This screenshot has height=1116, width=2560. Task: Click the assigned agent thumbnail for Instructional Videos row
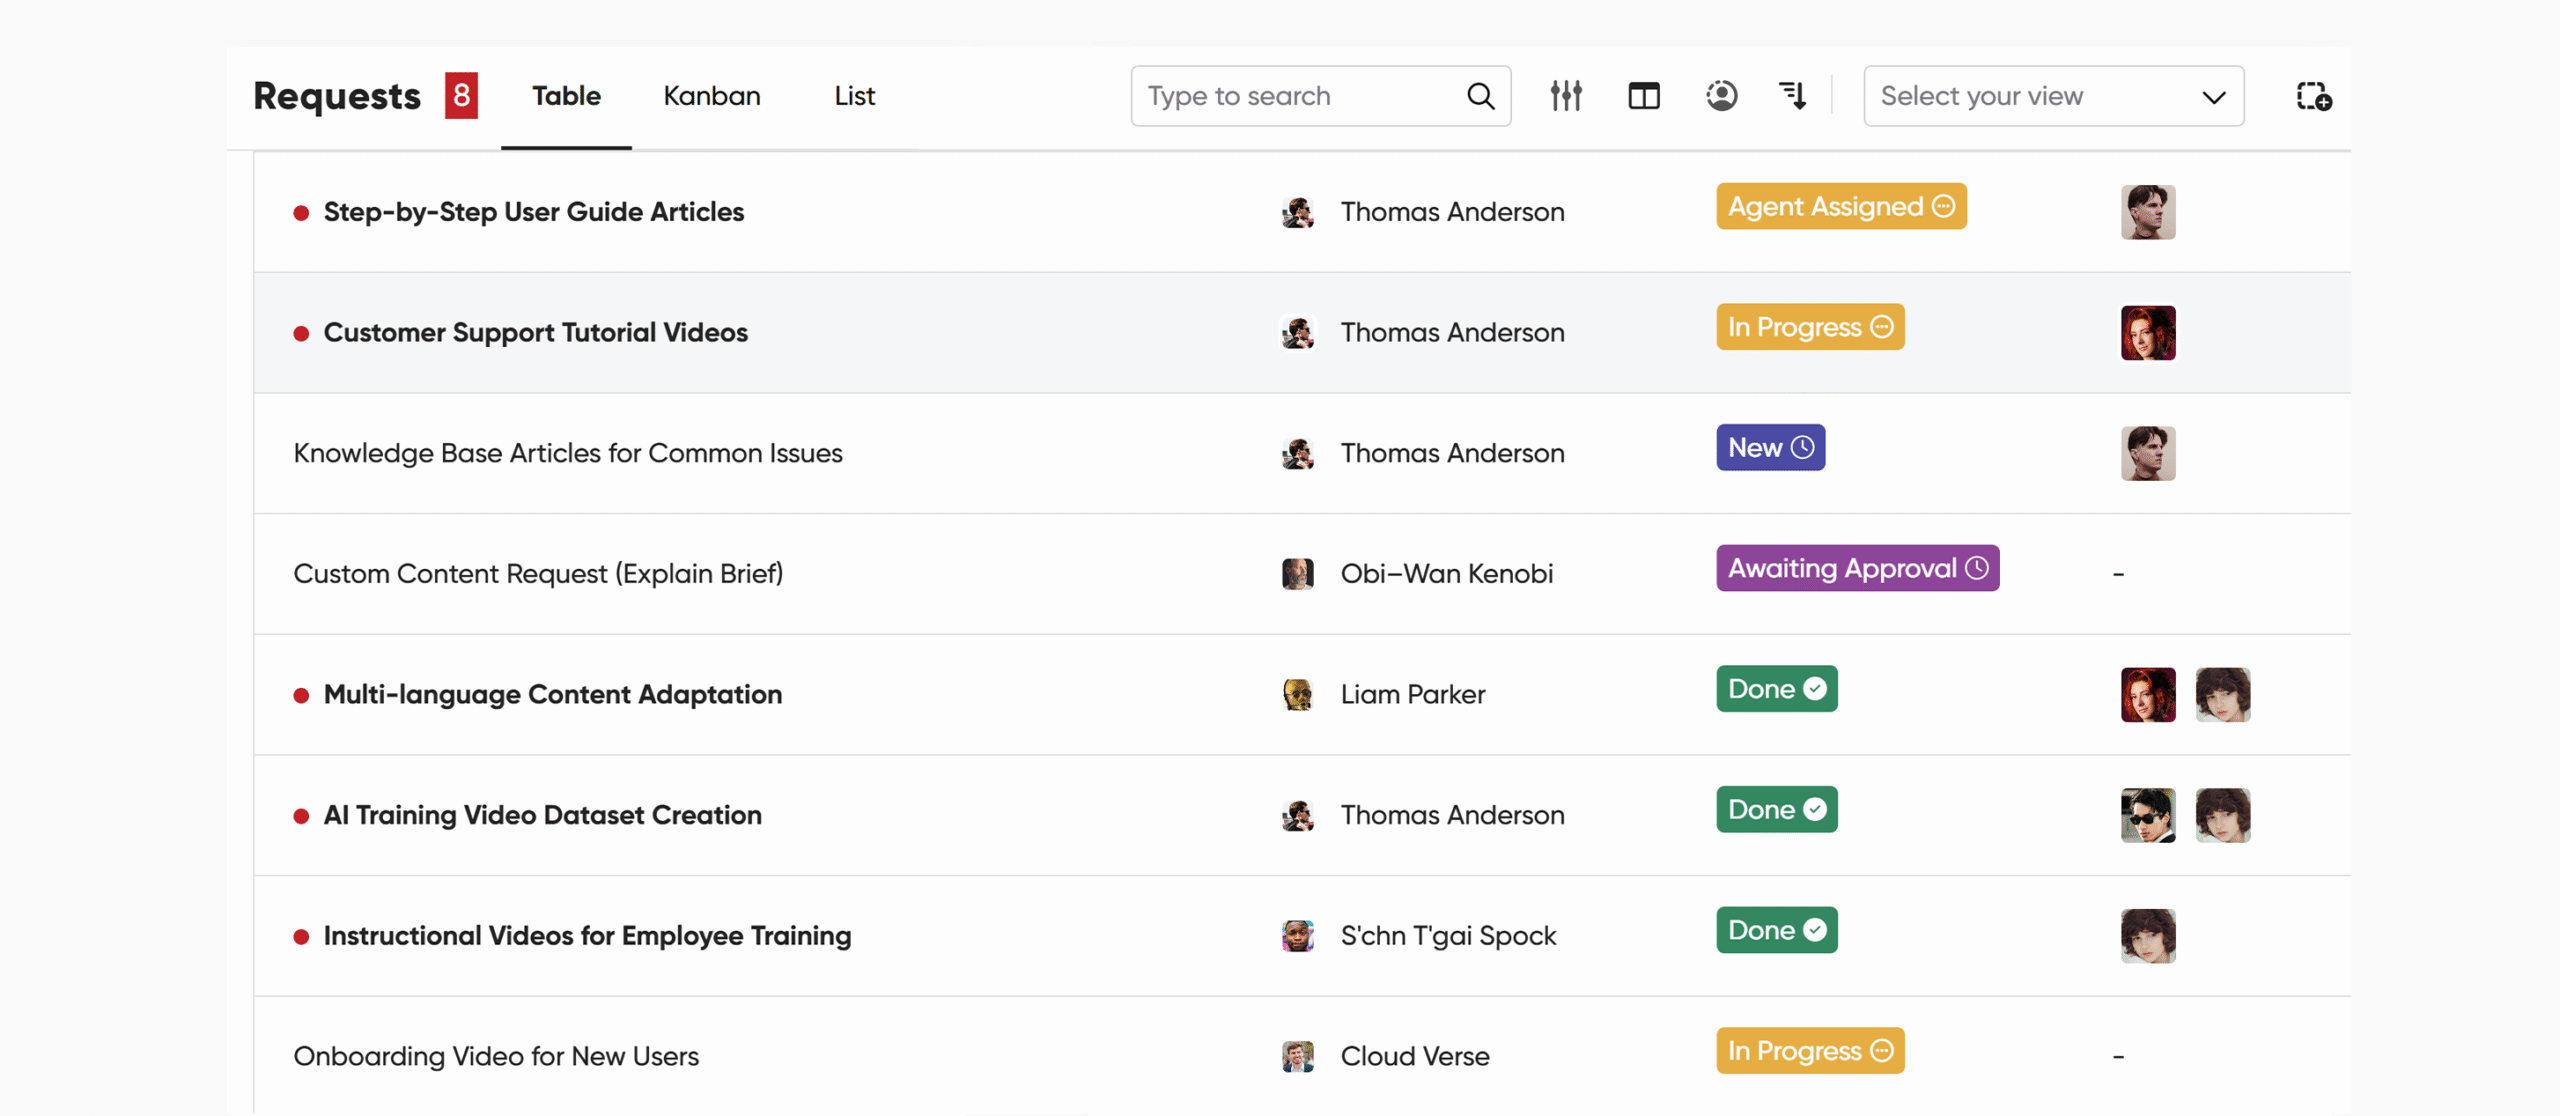(x=2147, y=936)
